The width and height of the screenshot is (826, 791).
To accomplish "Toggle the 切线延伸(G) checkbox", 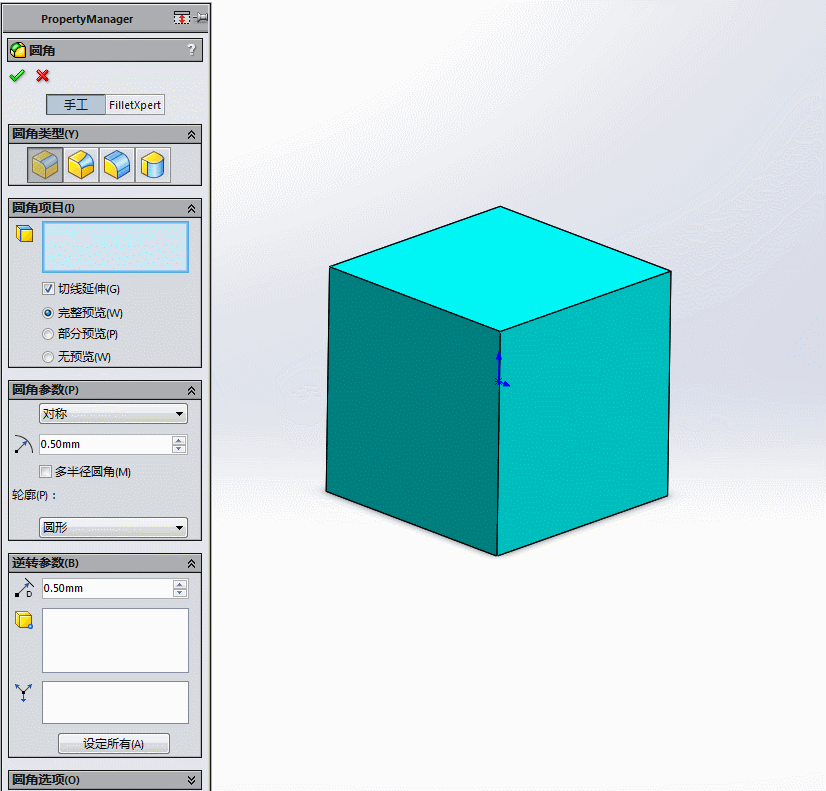I will pyautogui.click(x=48, y=289).
